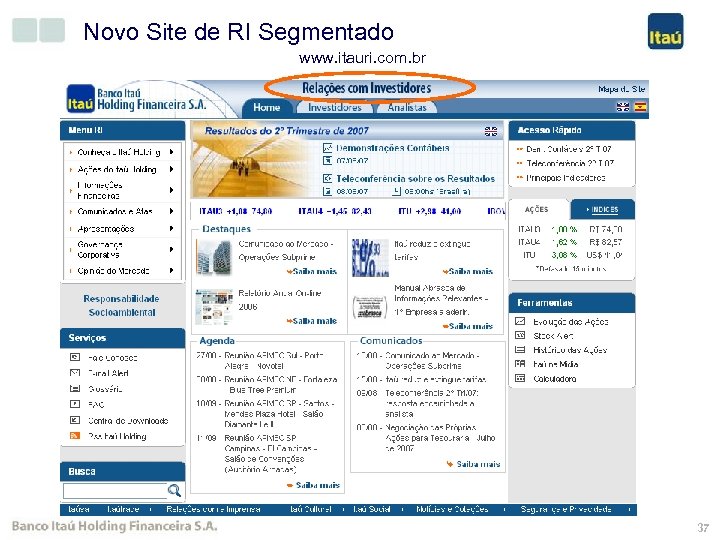Click Saiba mais in Agenda section
Viewport: 720px width, 540px height.
(314, 485)
